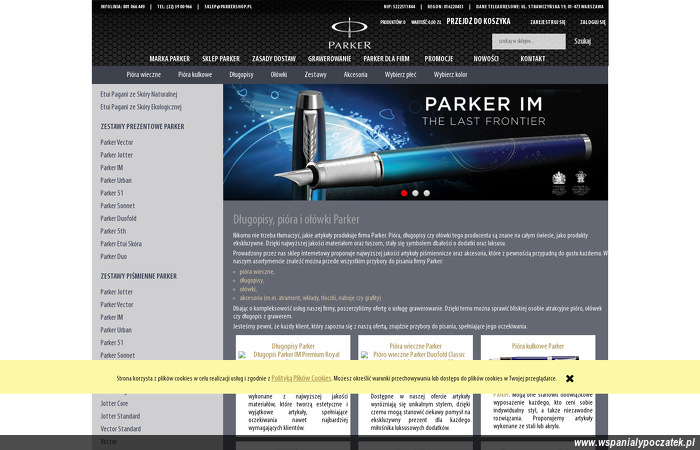Click the akcesoria bullet link
The image size is (700, 450).
point(310,298)
